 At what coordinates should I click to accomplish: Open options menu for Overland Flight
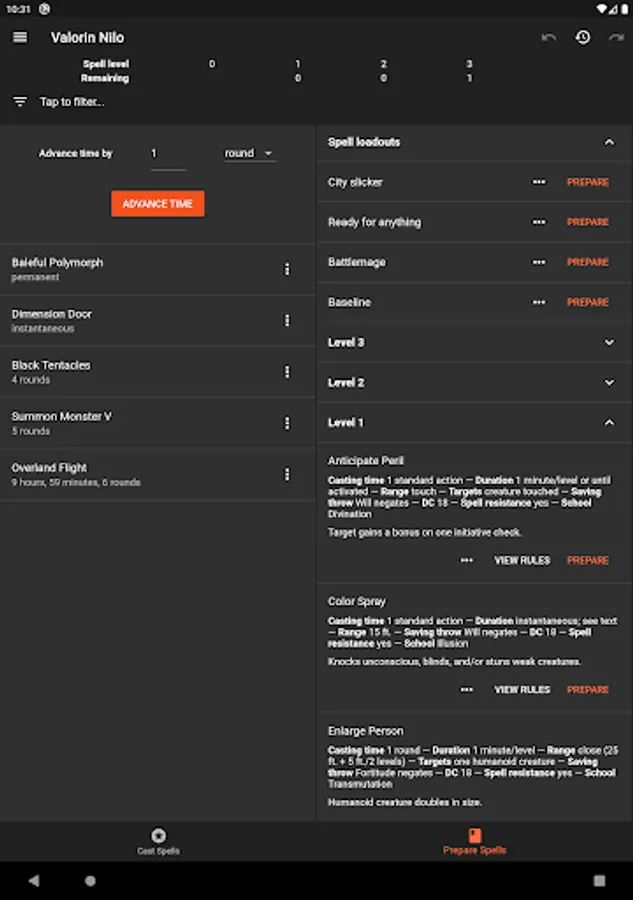(287, 474)
